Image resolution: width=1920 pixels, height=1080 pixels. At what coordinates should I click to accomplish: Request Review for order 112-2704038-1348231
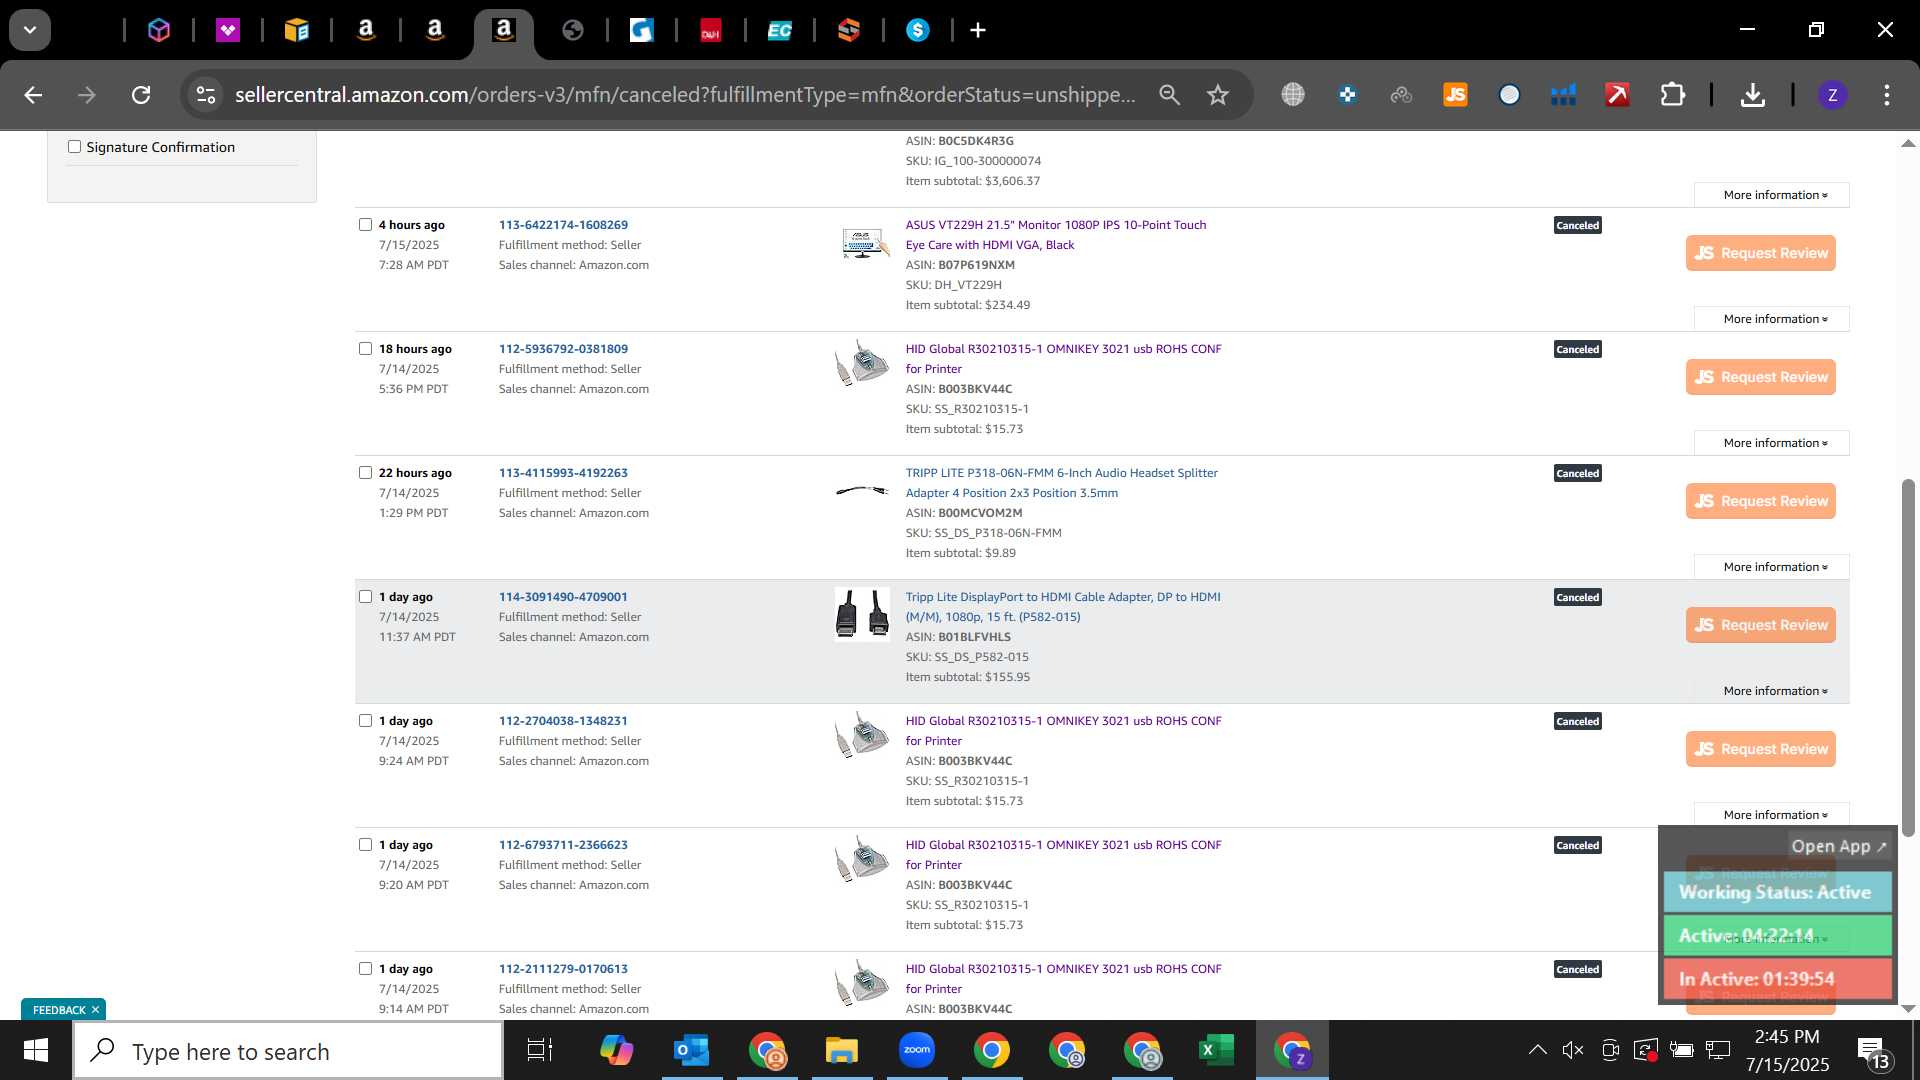[1760, 749]
